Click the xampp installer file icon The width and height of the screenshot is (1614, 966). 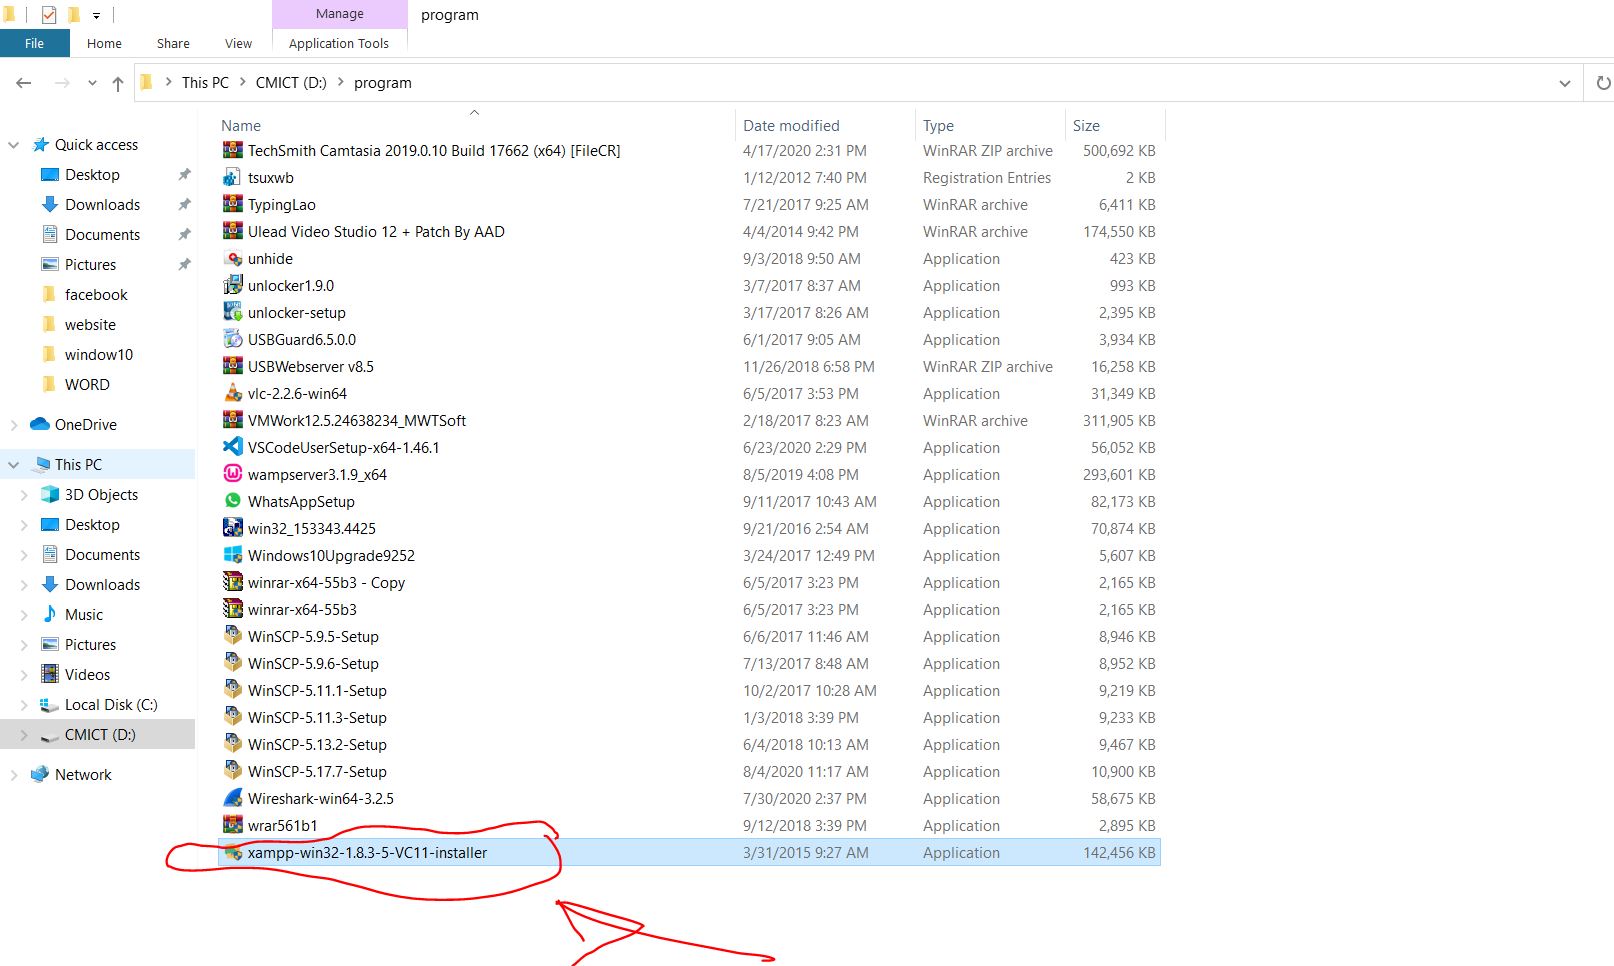tap(233, 852)
